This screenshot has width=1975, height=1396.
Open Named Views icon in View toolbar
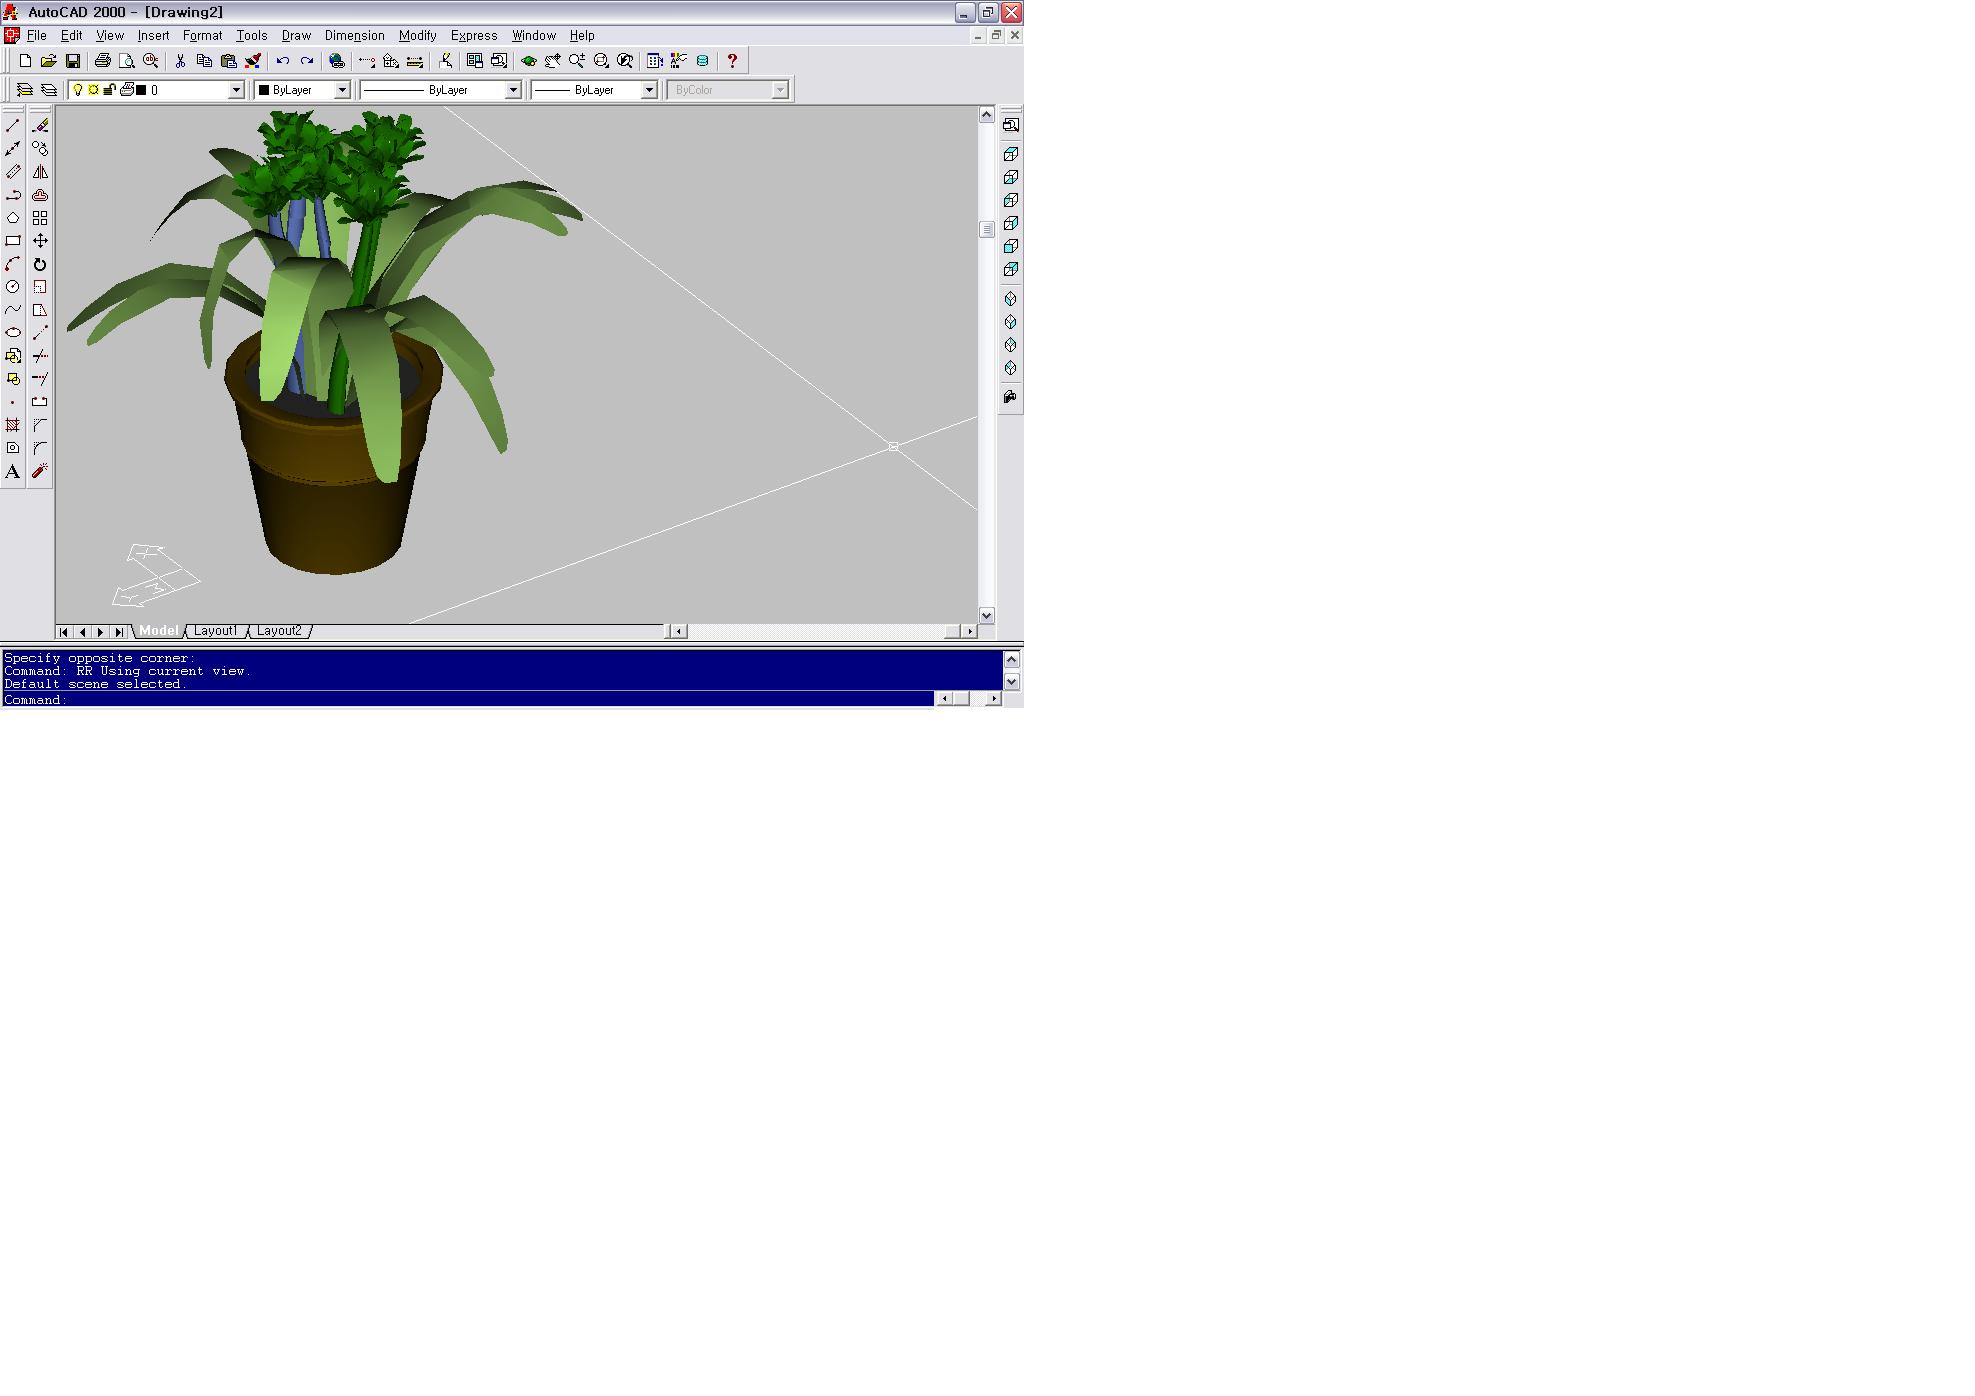click(1011, 125)
